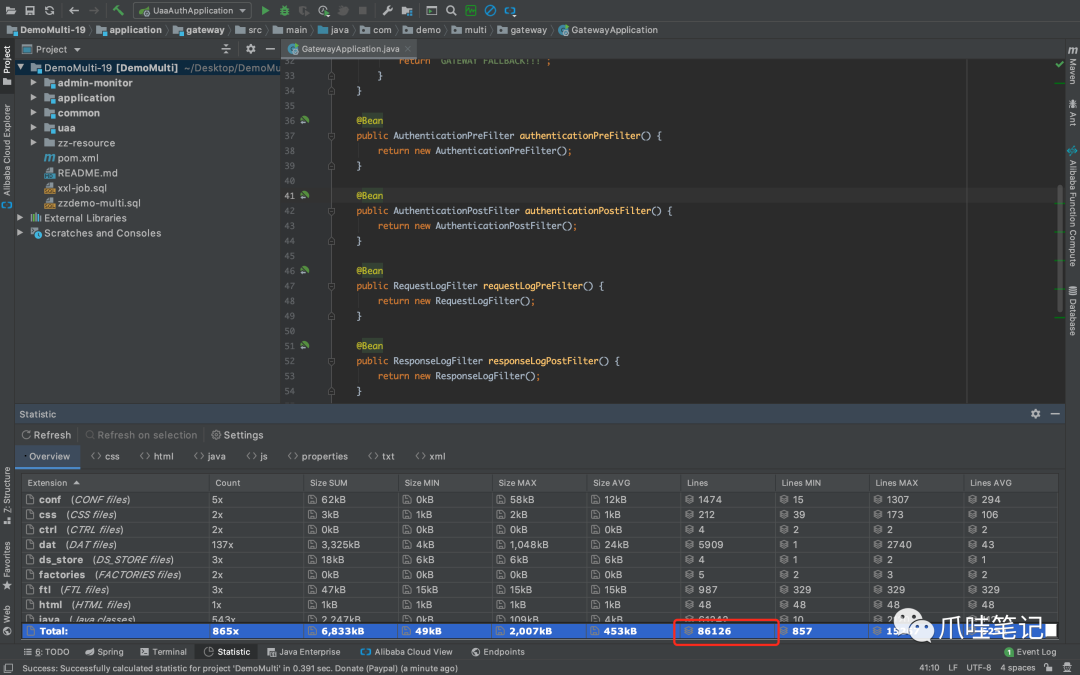Expand the admin-monitor folder
1080x675 pixels.
(x=34, y=83)
